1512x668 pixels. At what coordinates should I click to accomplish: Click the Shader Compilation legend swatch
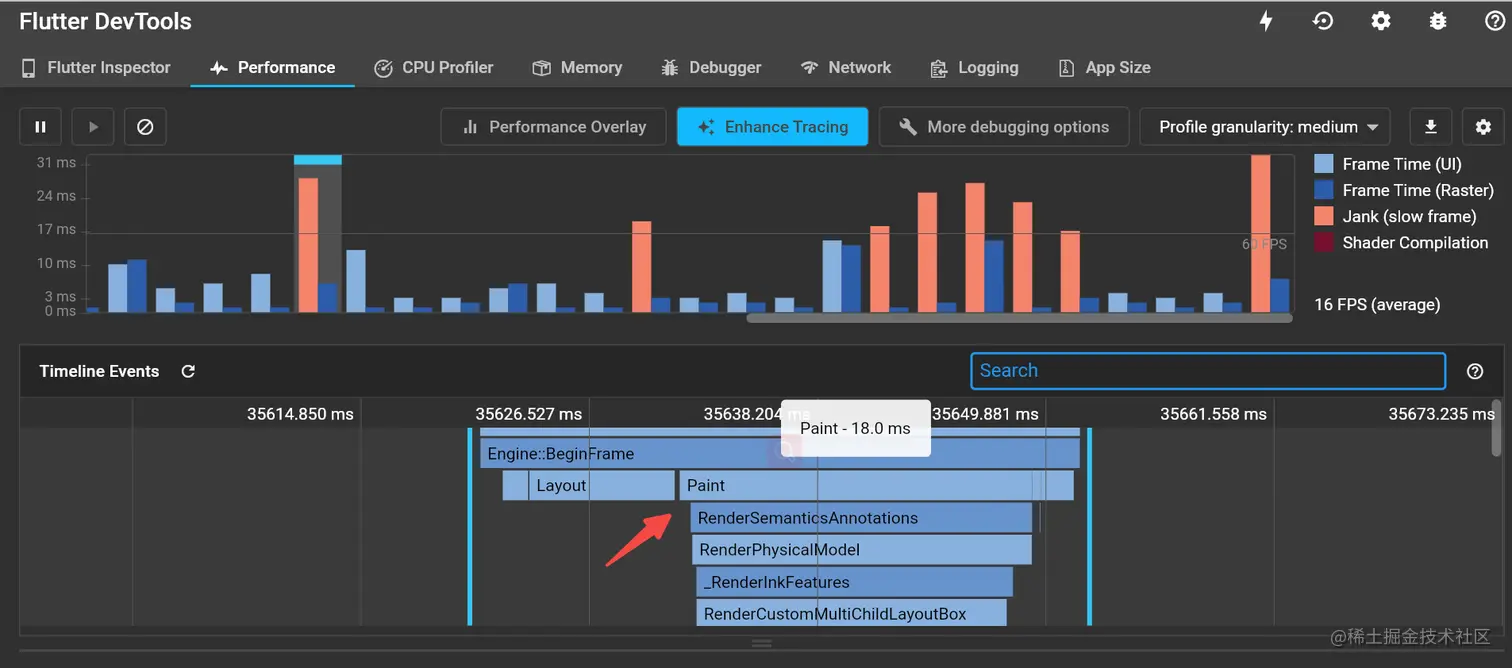pos(1324,242)
